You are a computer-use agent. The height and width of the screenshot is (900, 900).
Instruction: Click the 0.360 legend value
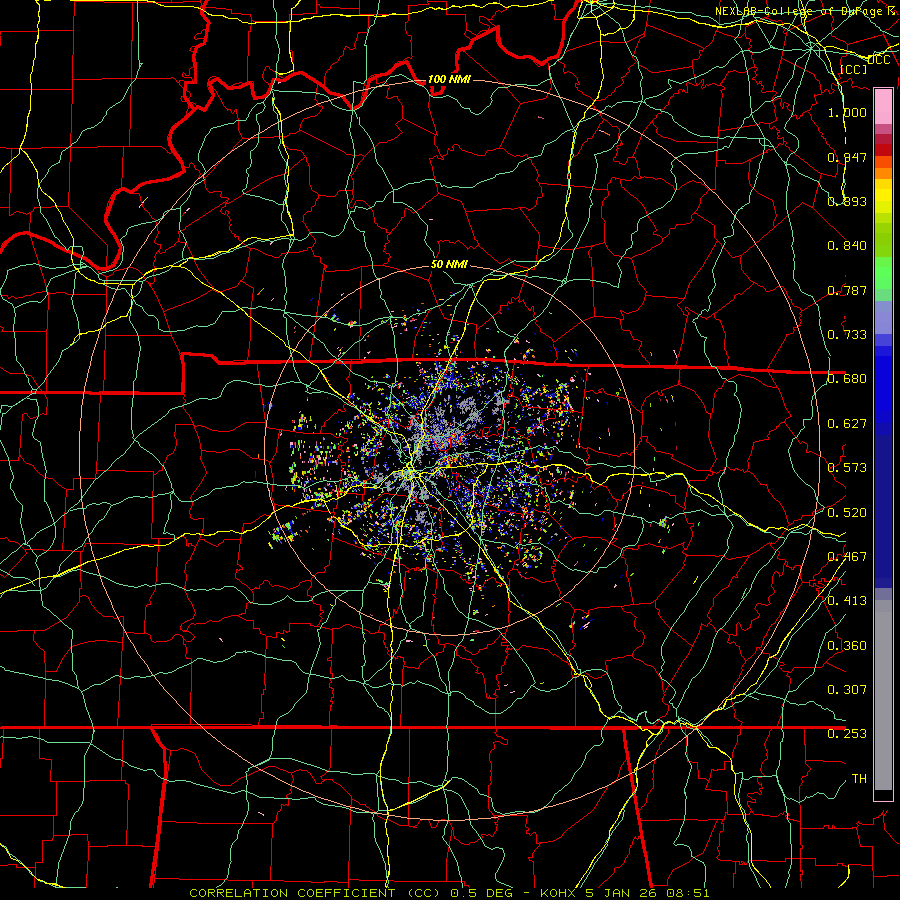(847, 645)
